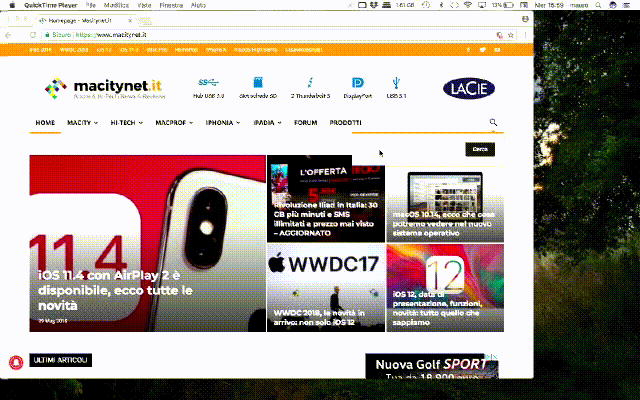Open the Finestra menu
The image size is (640, 400).
[171, 5]
